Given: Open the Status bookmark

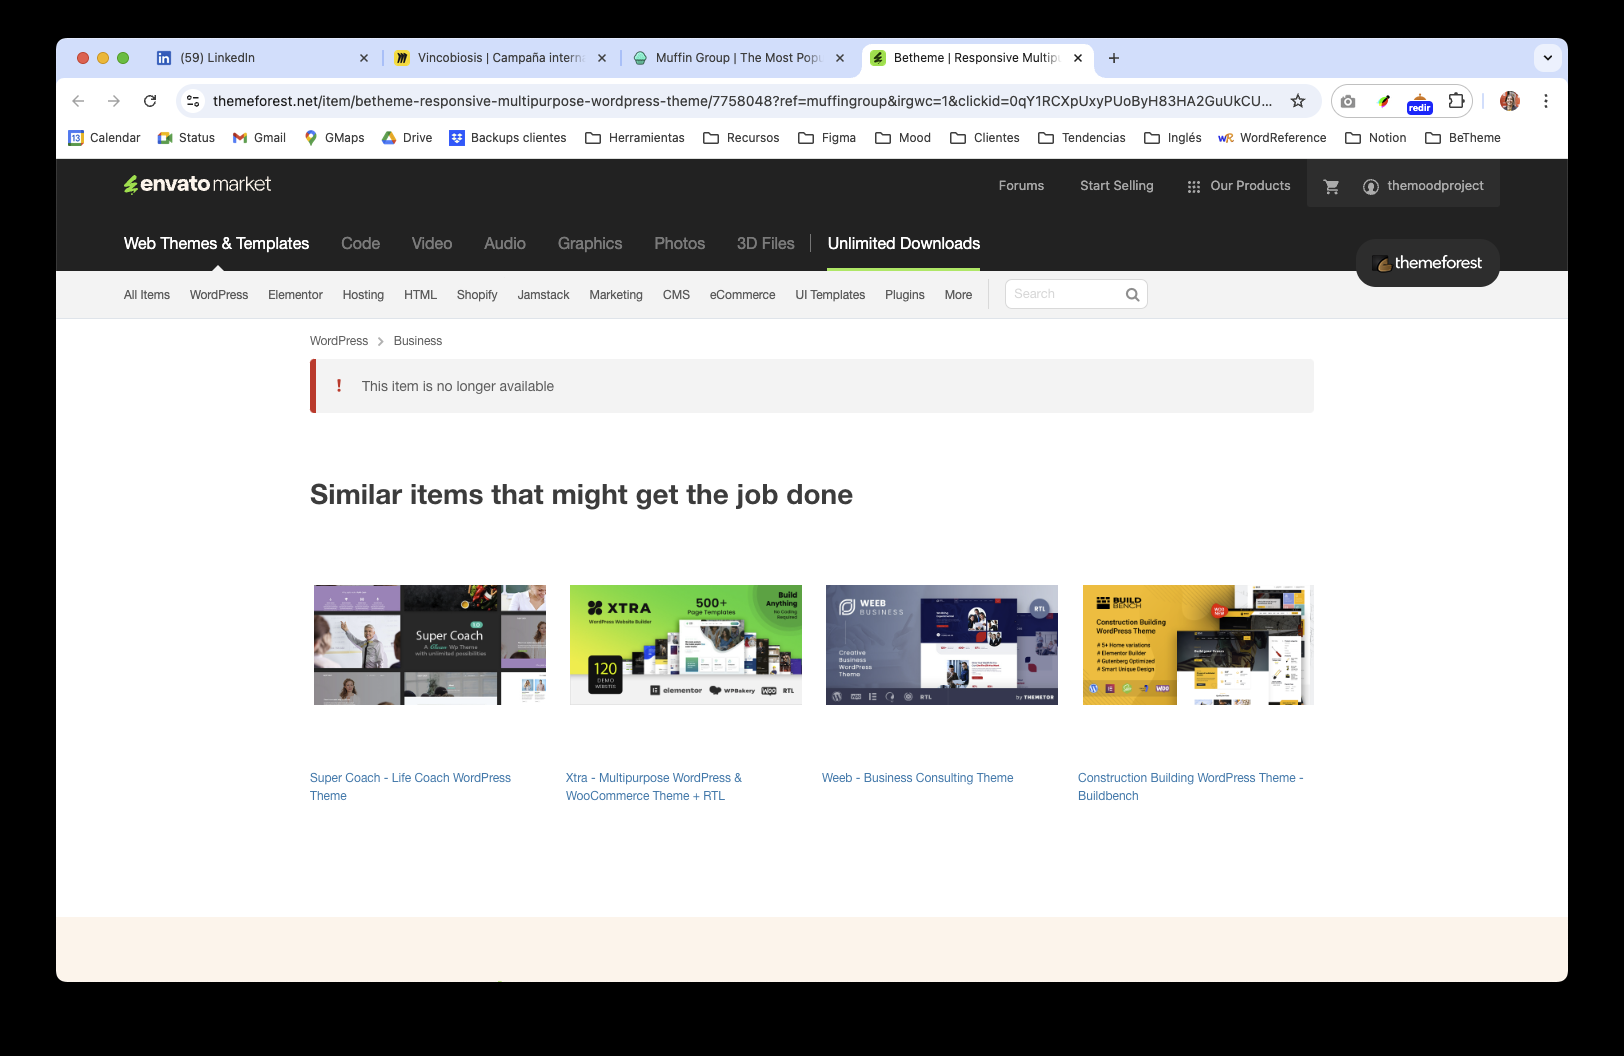Looking at the screenshot, I should 186,138.
